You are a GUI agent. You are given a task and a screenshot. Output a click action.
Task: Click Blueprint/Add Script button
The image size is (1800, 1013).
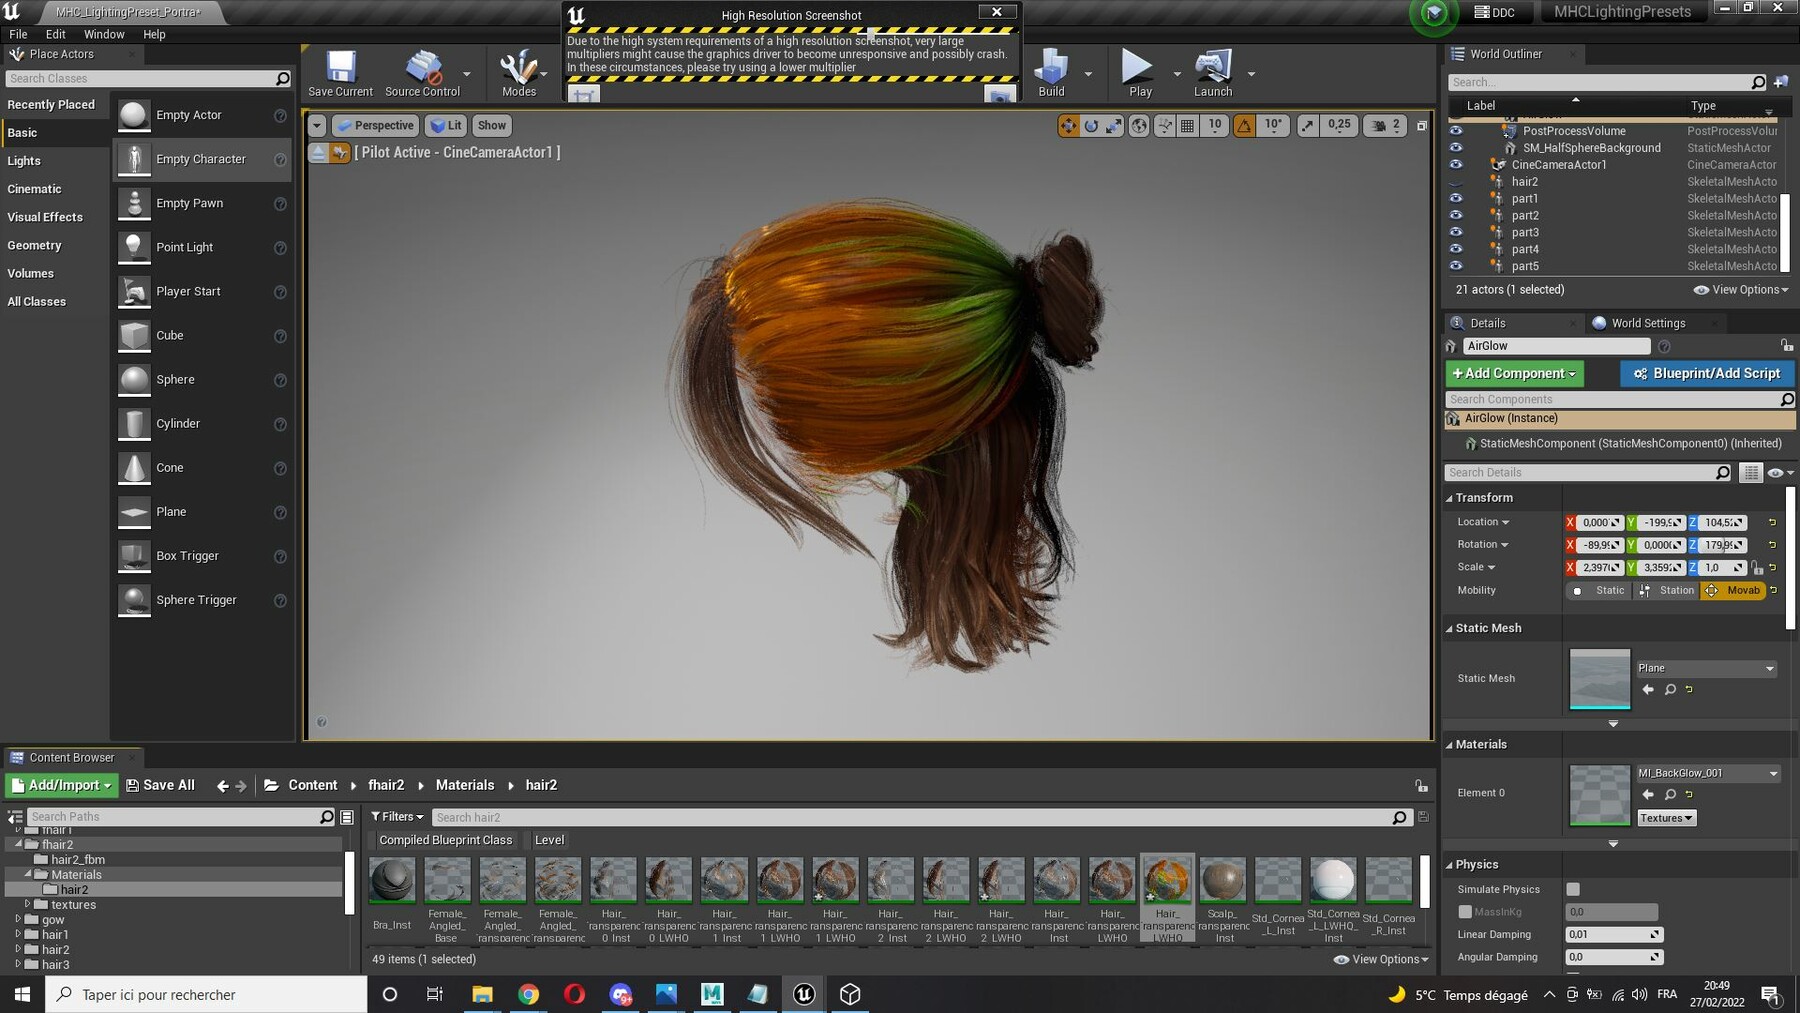coord(1707,373)
